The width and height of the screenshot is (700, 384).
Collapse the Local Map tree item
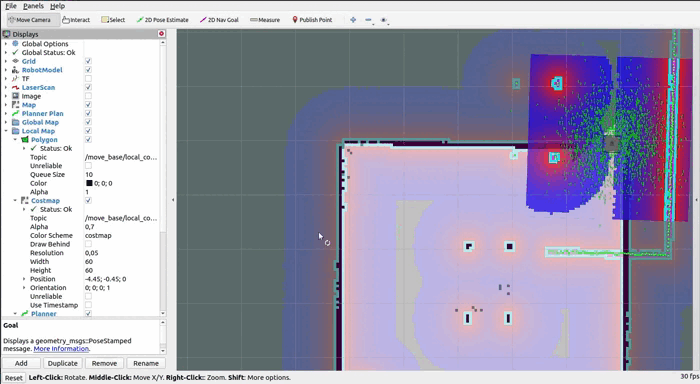6,131
